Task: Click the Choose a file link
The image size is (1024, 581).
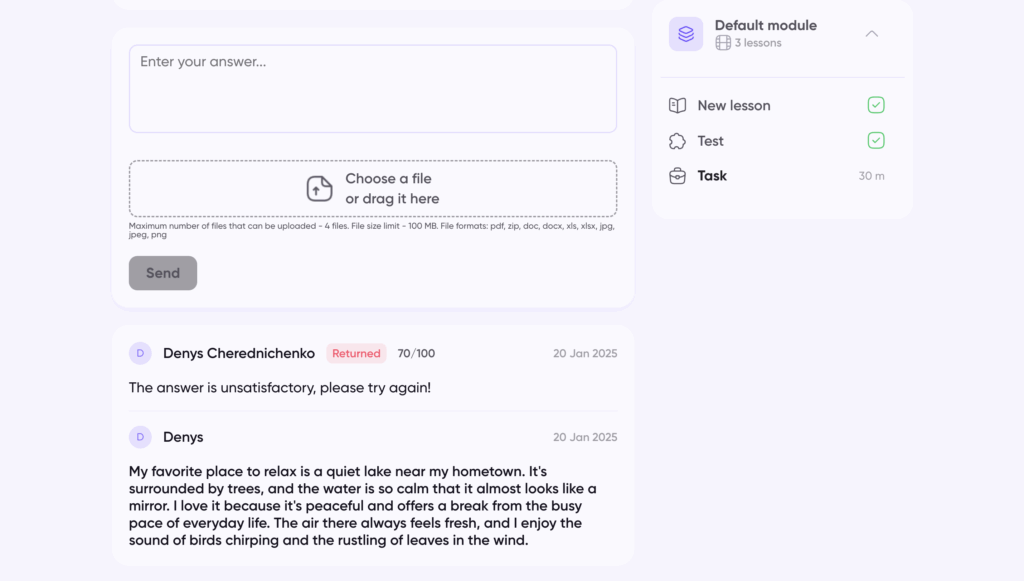Action: [x=388, y=178]
